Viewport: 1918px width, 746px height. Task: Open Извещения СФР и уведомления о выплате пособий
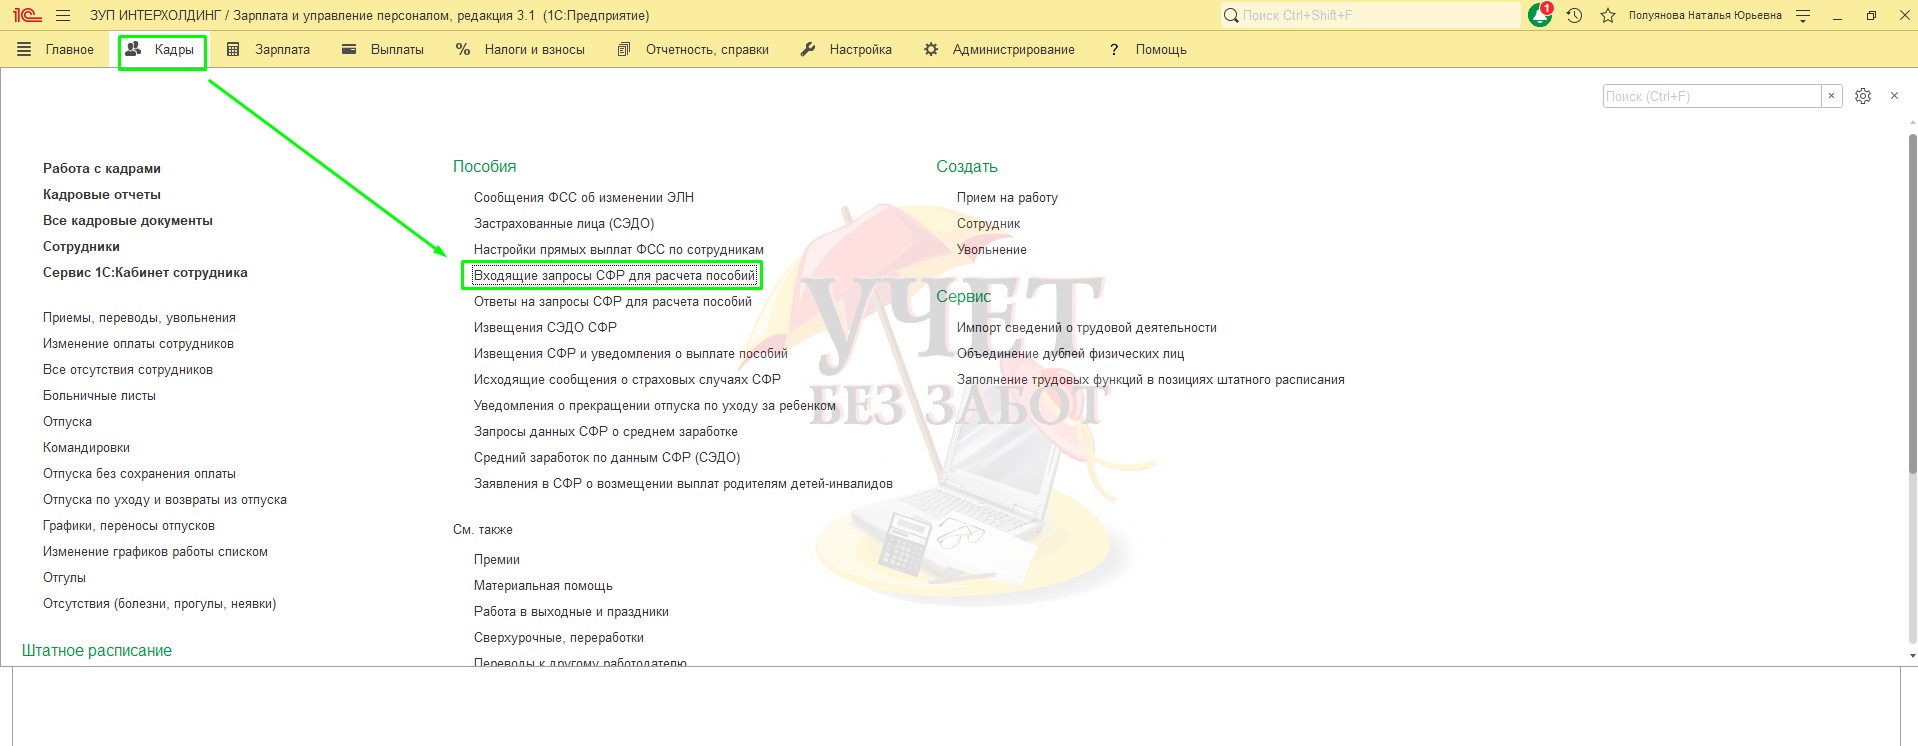pyautogui.click(x=631, y=354)
